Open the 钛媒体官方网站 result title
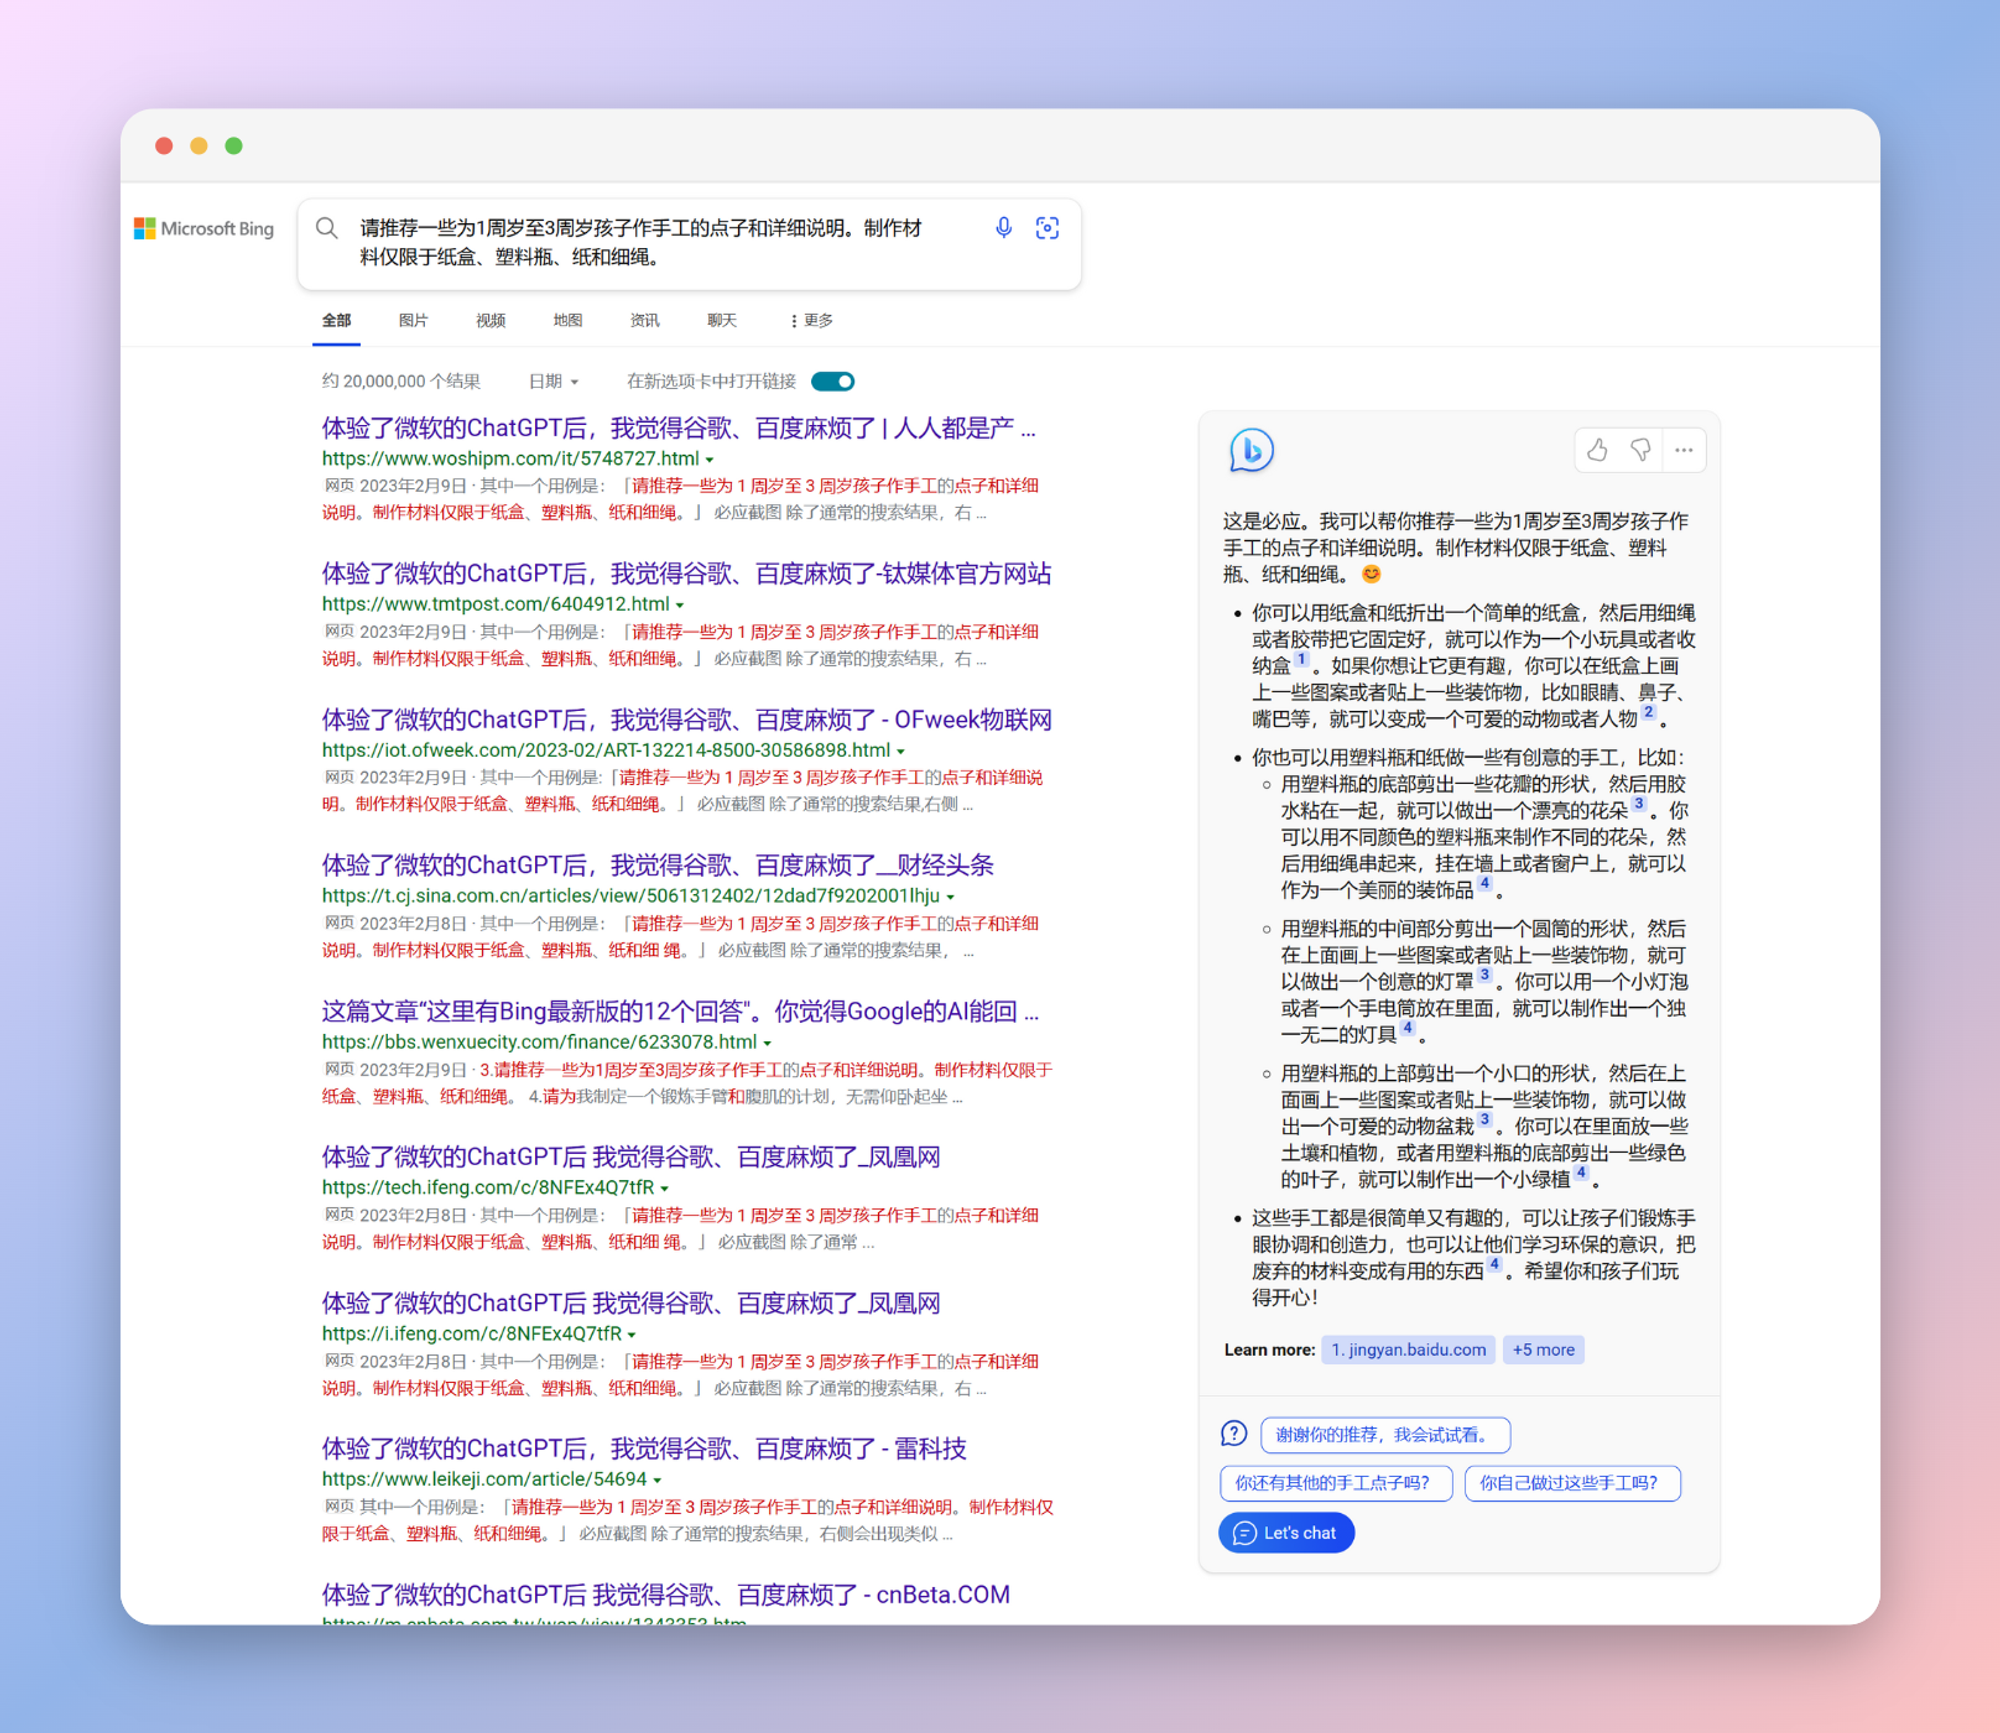The height and width of the screenshot is (1733, 2000). 686,574
